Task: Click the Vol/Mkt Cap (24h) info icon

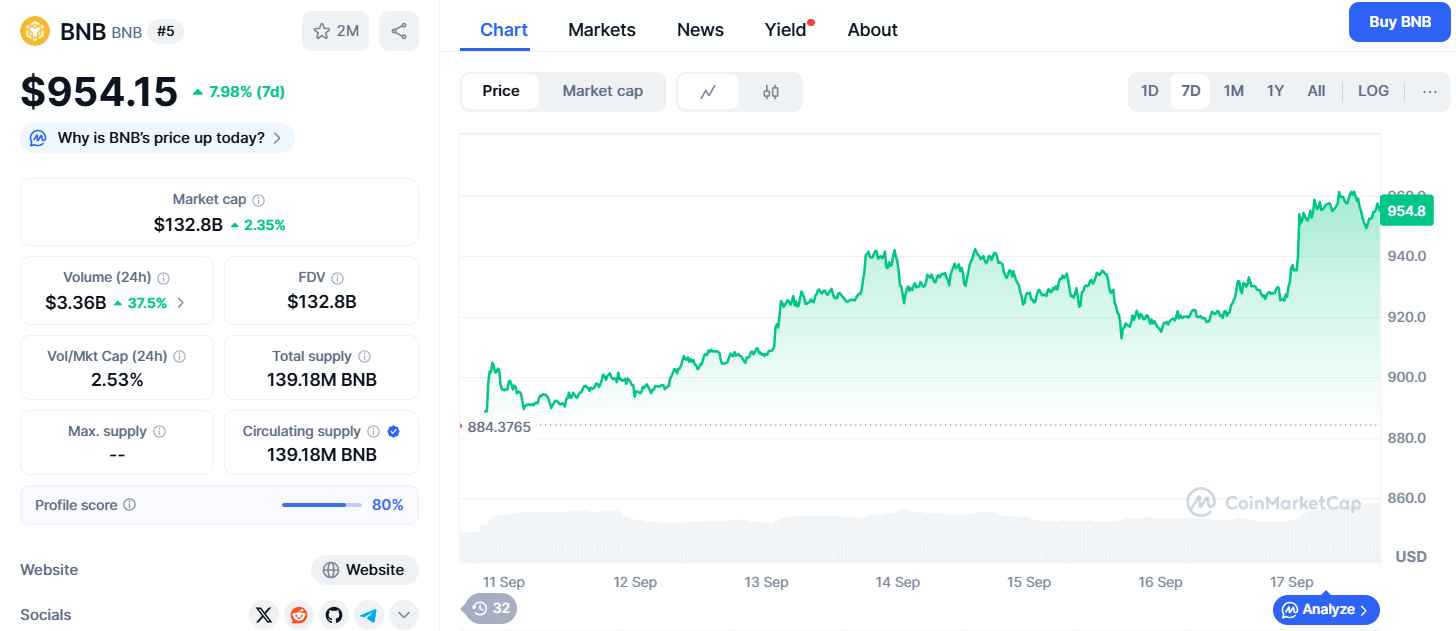Action: point(179,356)
